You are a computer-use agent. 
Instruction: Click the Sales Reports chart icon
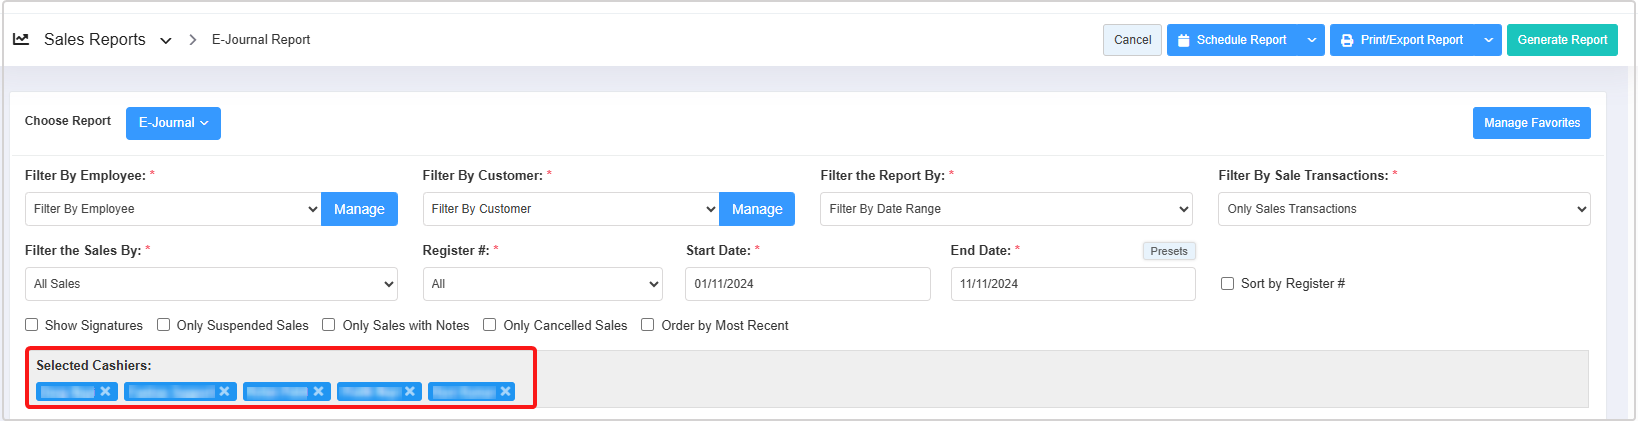[21, 39]
